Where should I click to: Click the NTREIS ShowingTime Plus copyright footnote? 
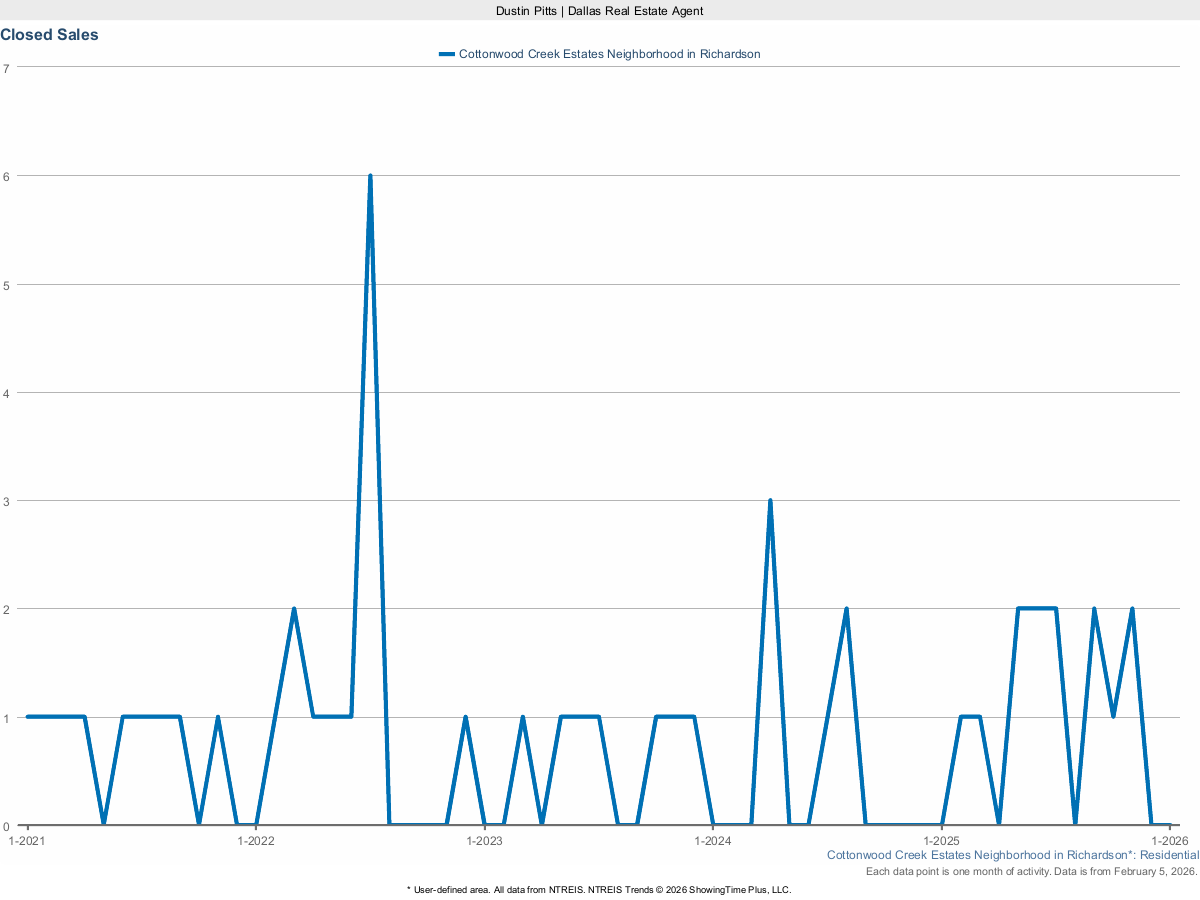(600, 889)
